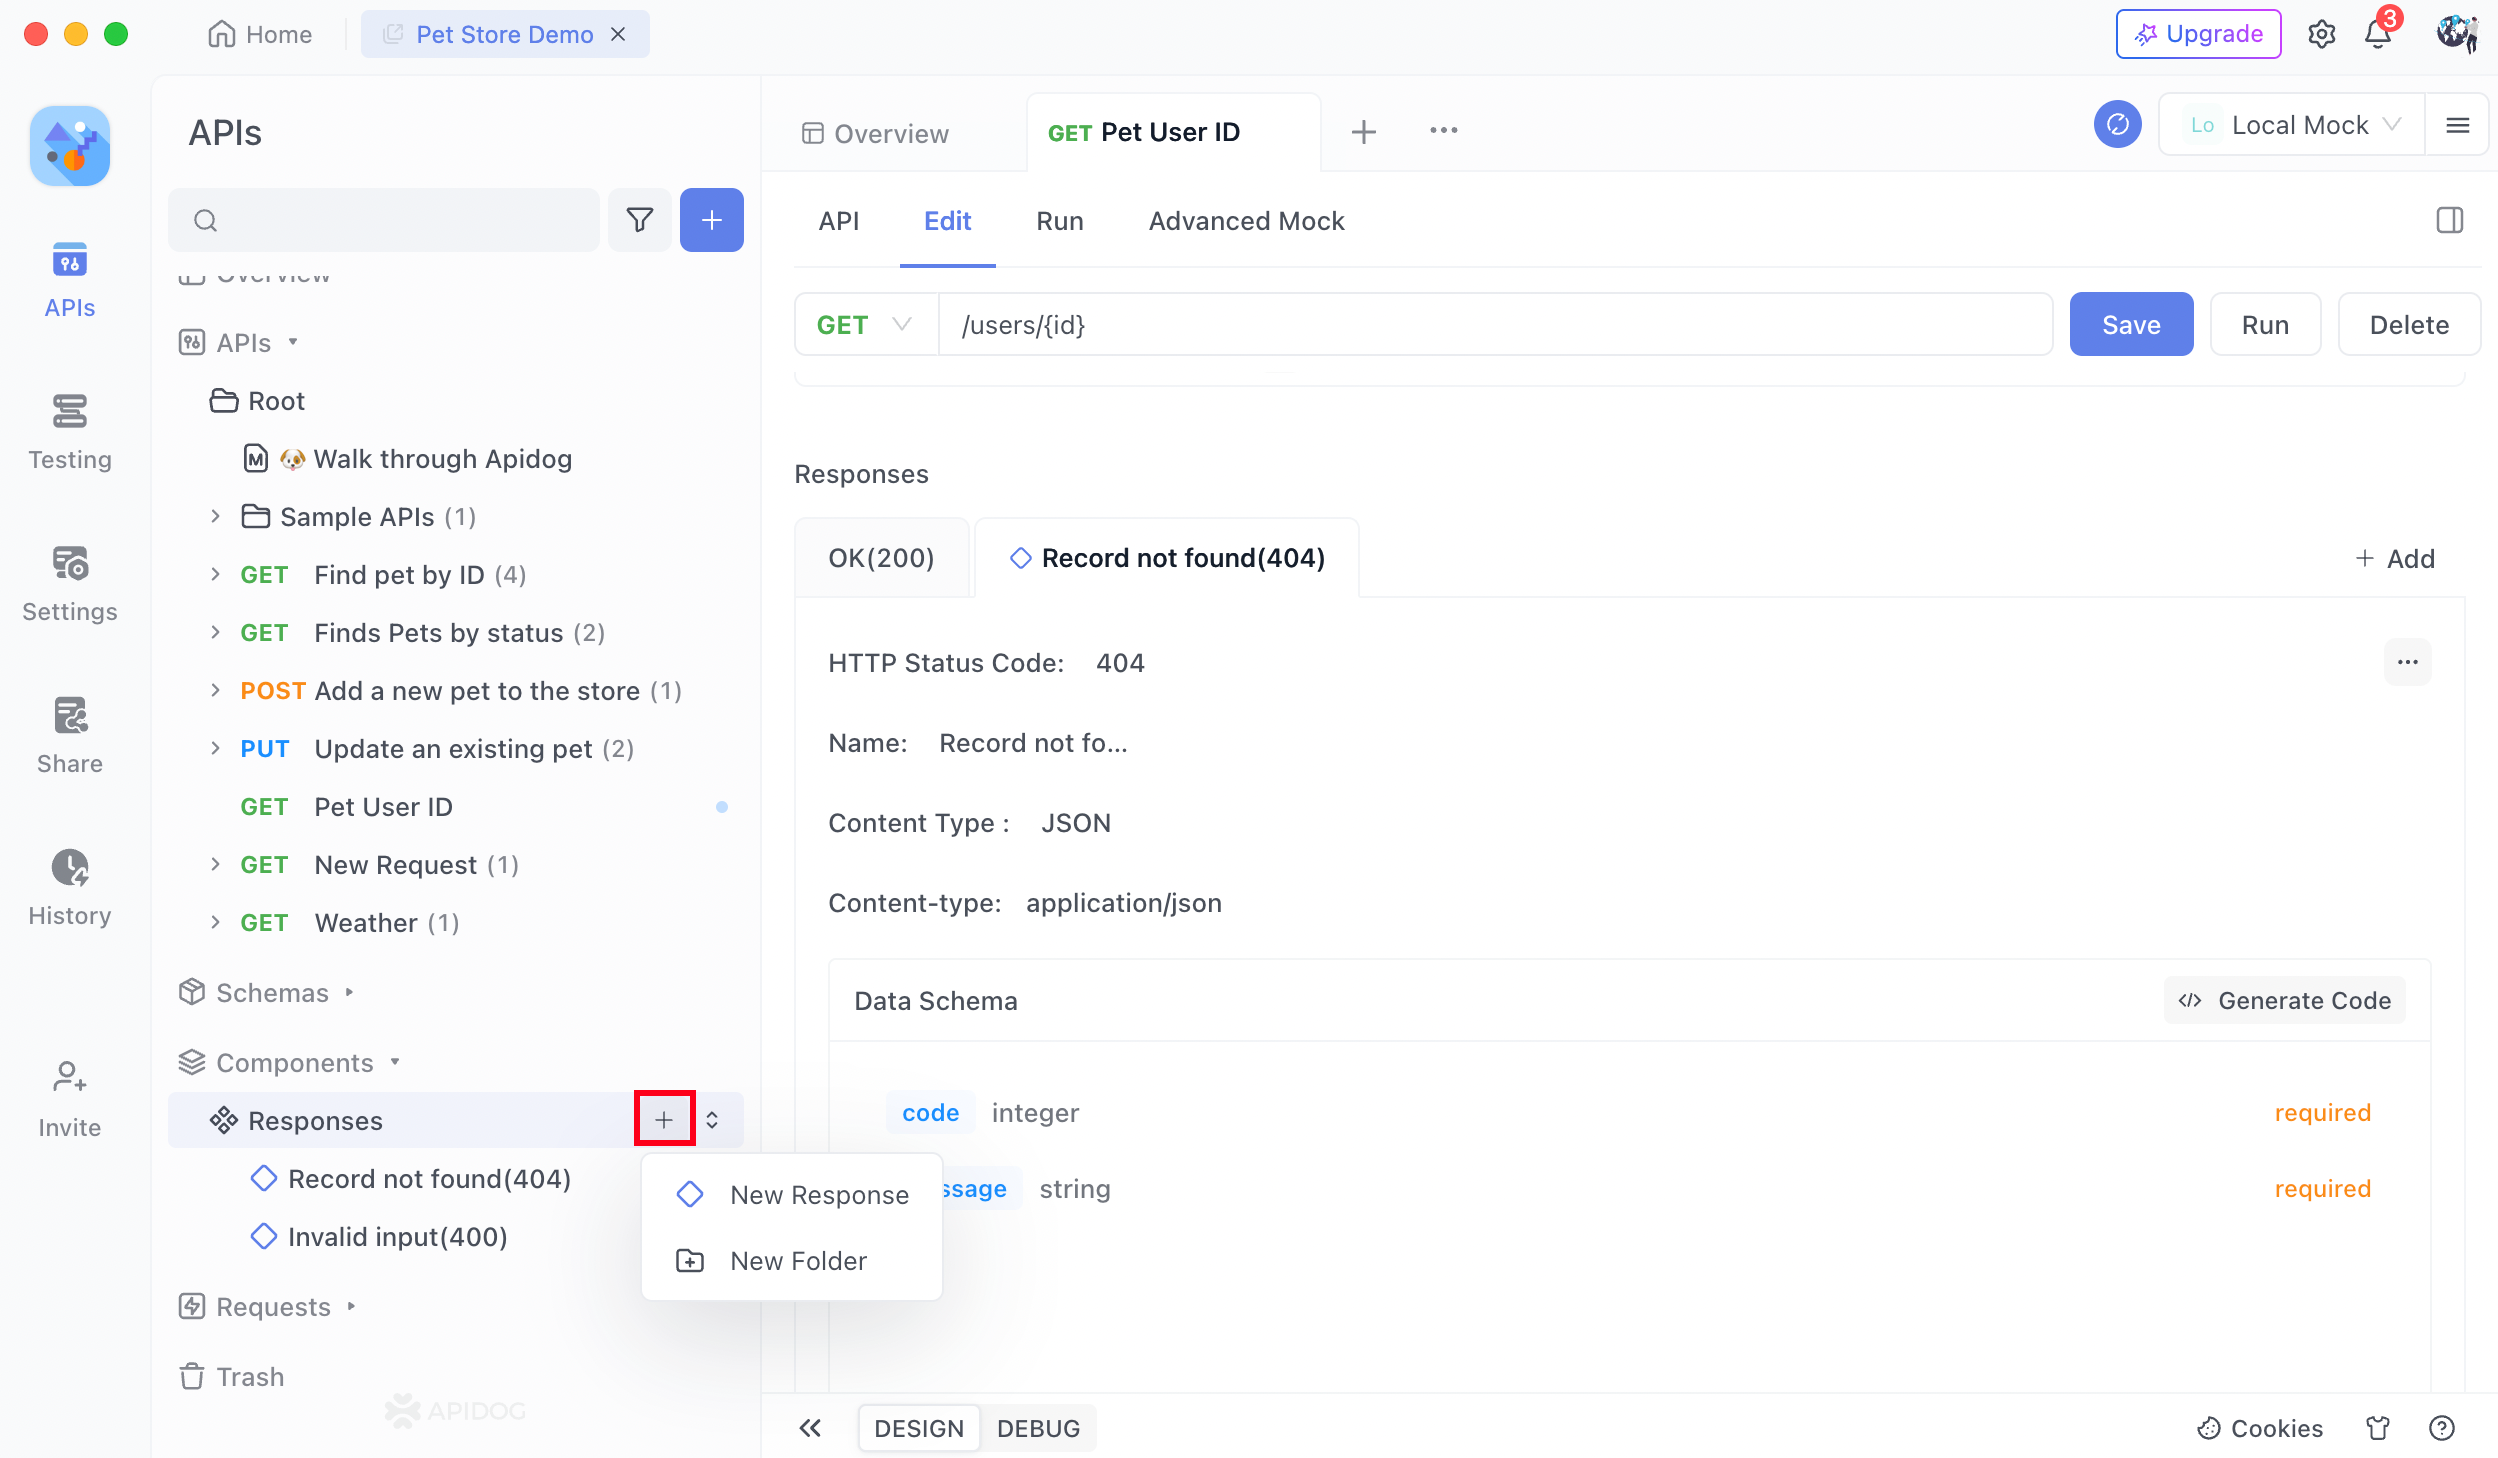Viewport: 2498px width, 1458px height.
Task: Click the filter funnel icon
Action: (639, 220)
